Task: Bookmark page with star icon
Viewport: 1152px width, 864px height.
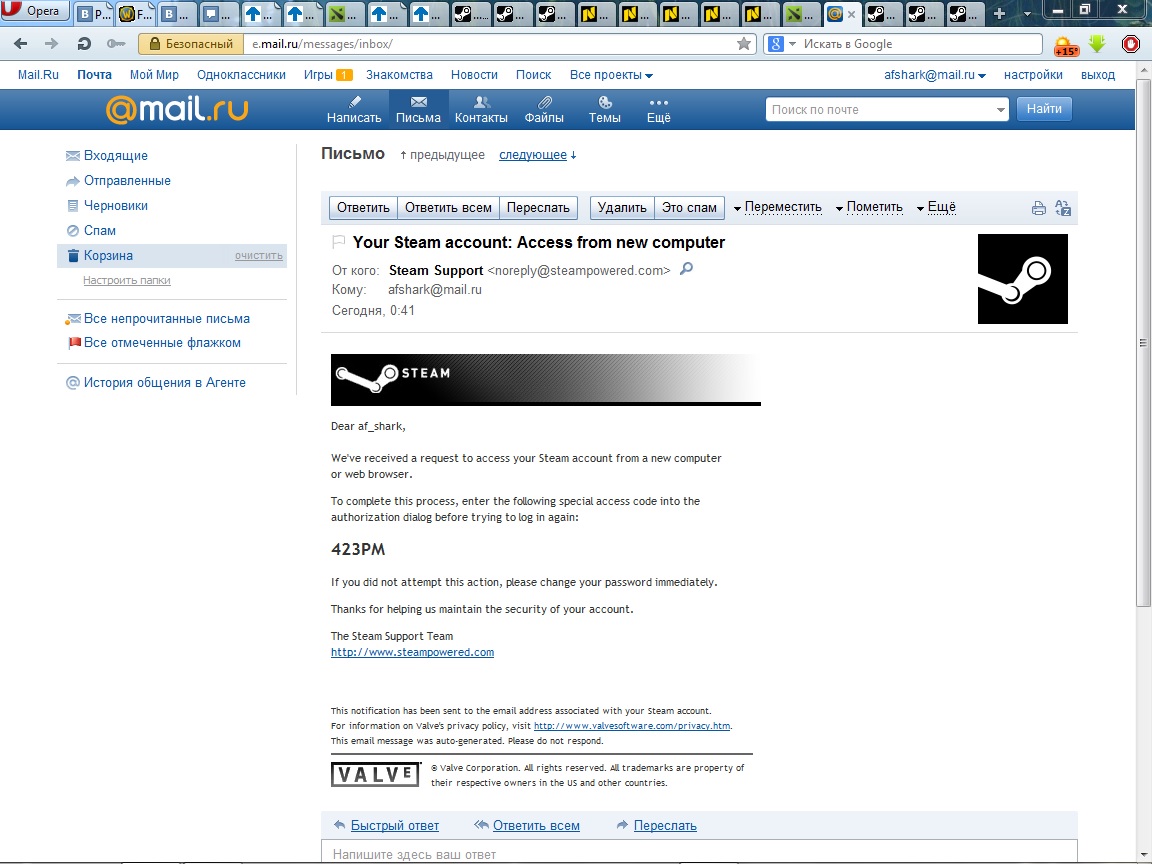Action: pyautogui.click(x=744, y=44)
